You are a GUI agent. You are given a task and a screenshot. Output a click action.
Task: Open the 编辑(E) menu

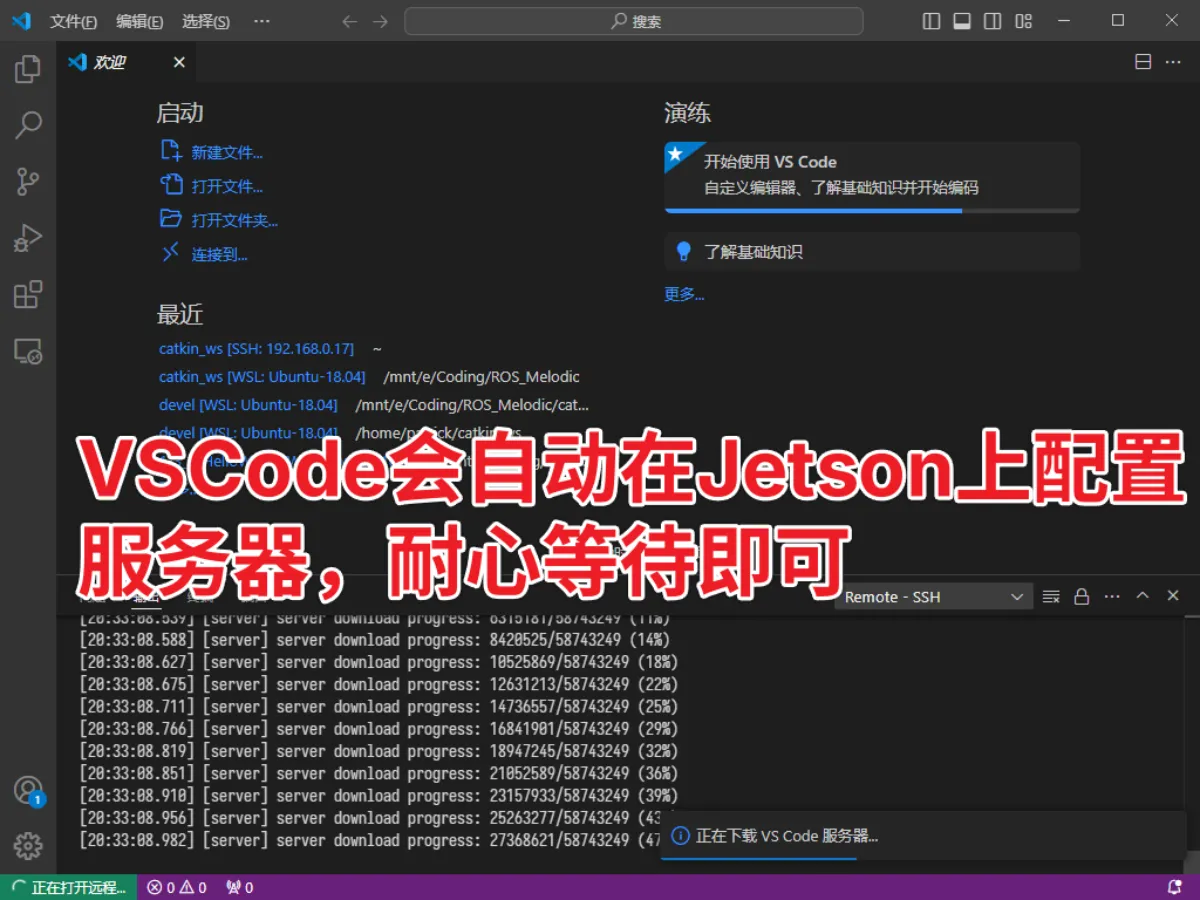pyautogui.click(x=137, y=20)
